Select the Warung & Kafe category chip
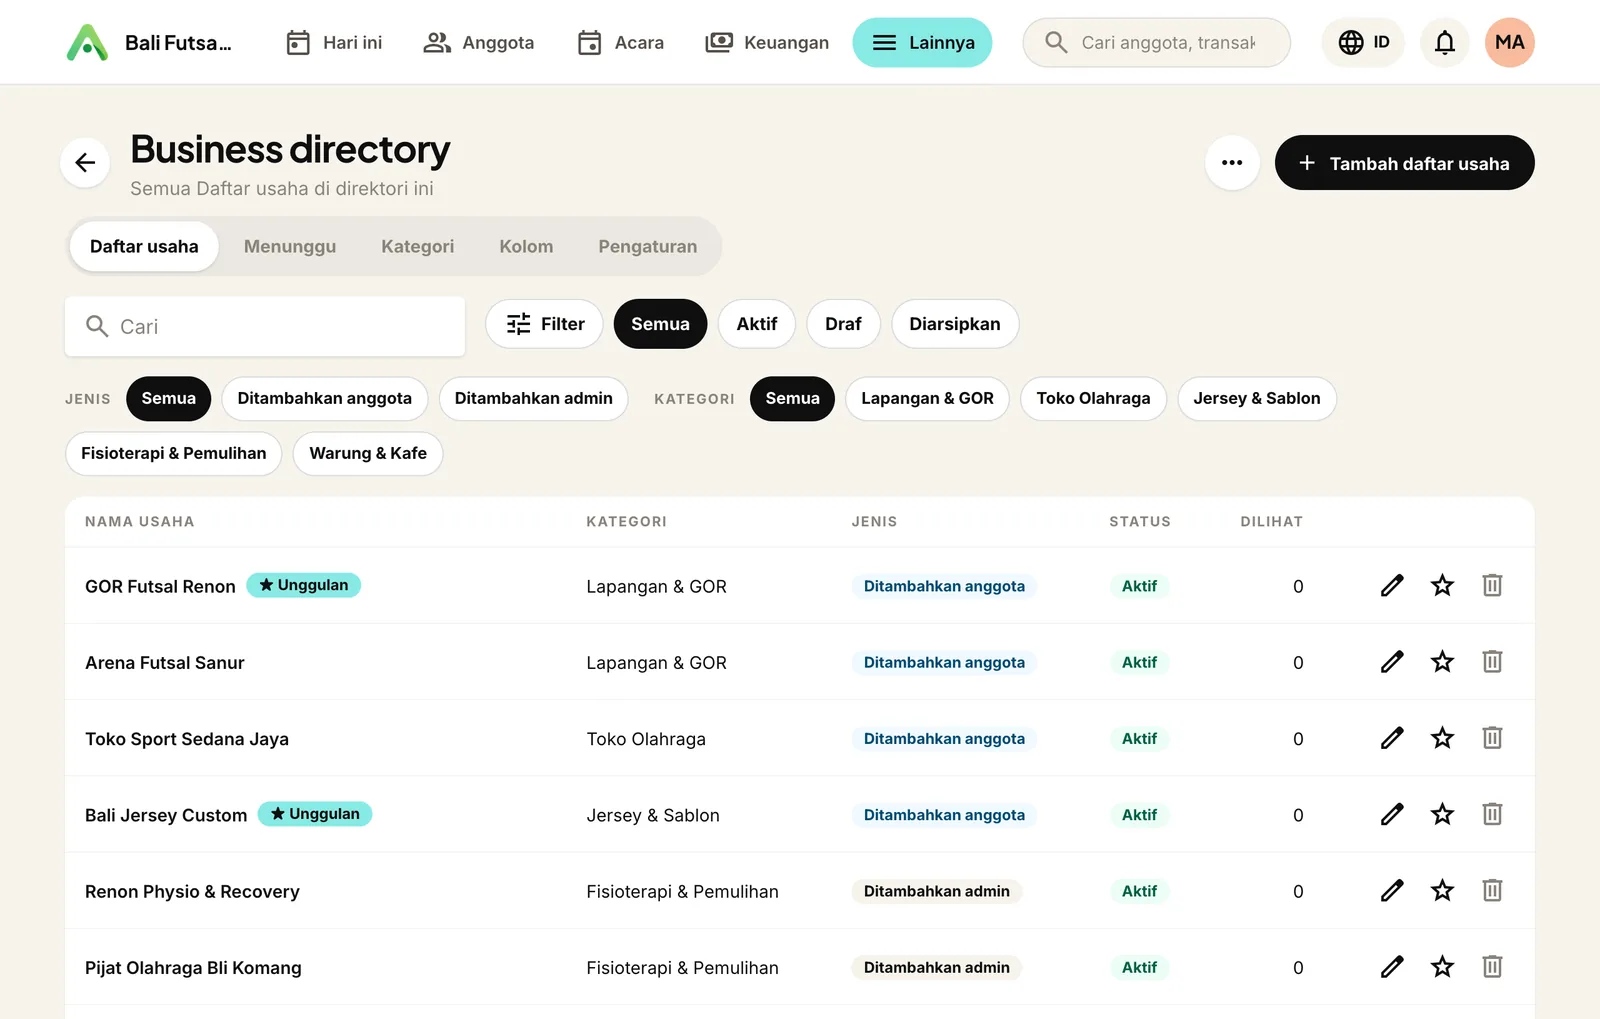Screen dimensions: 1600x1019 (368, 453)
